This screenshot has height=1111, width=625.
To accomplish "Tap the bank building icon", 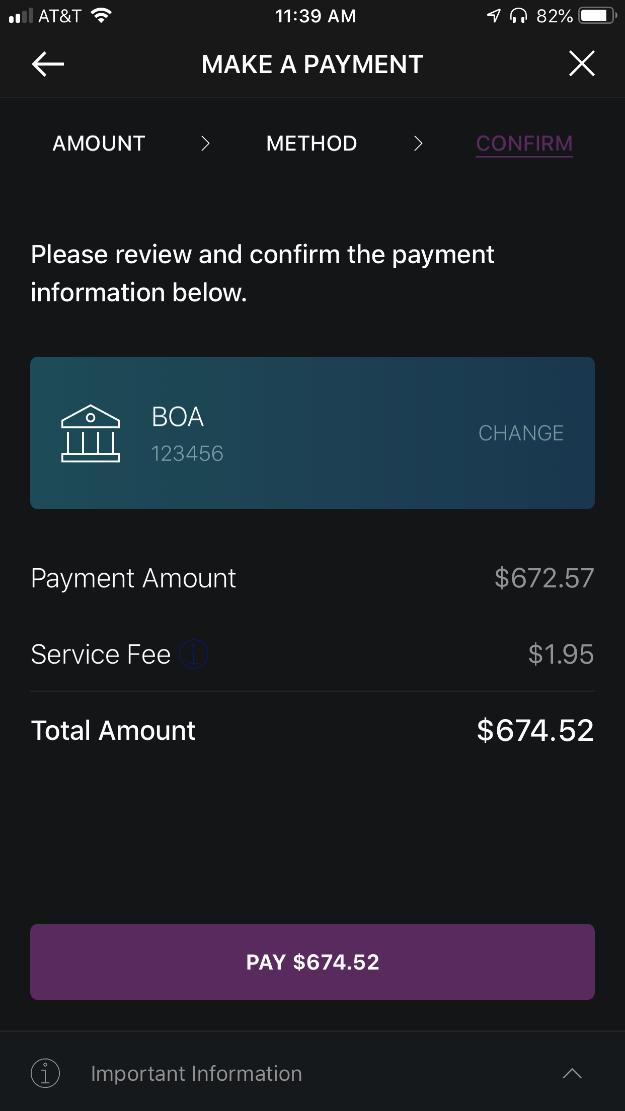I will click(x=90, y=434).
